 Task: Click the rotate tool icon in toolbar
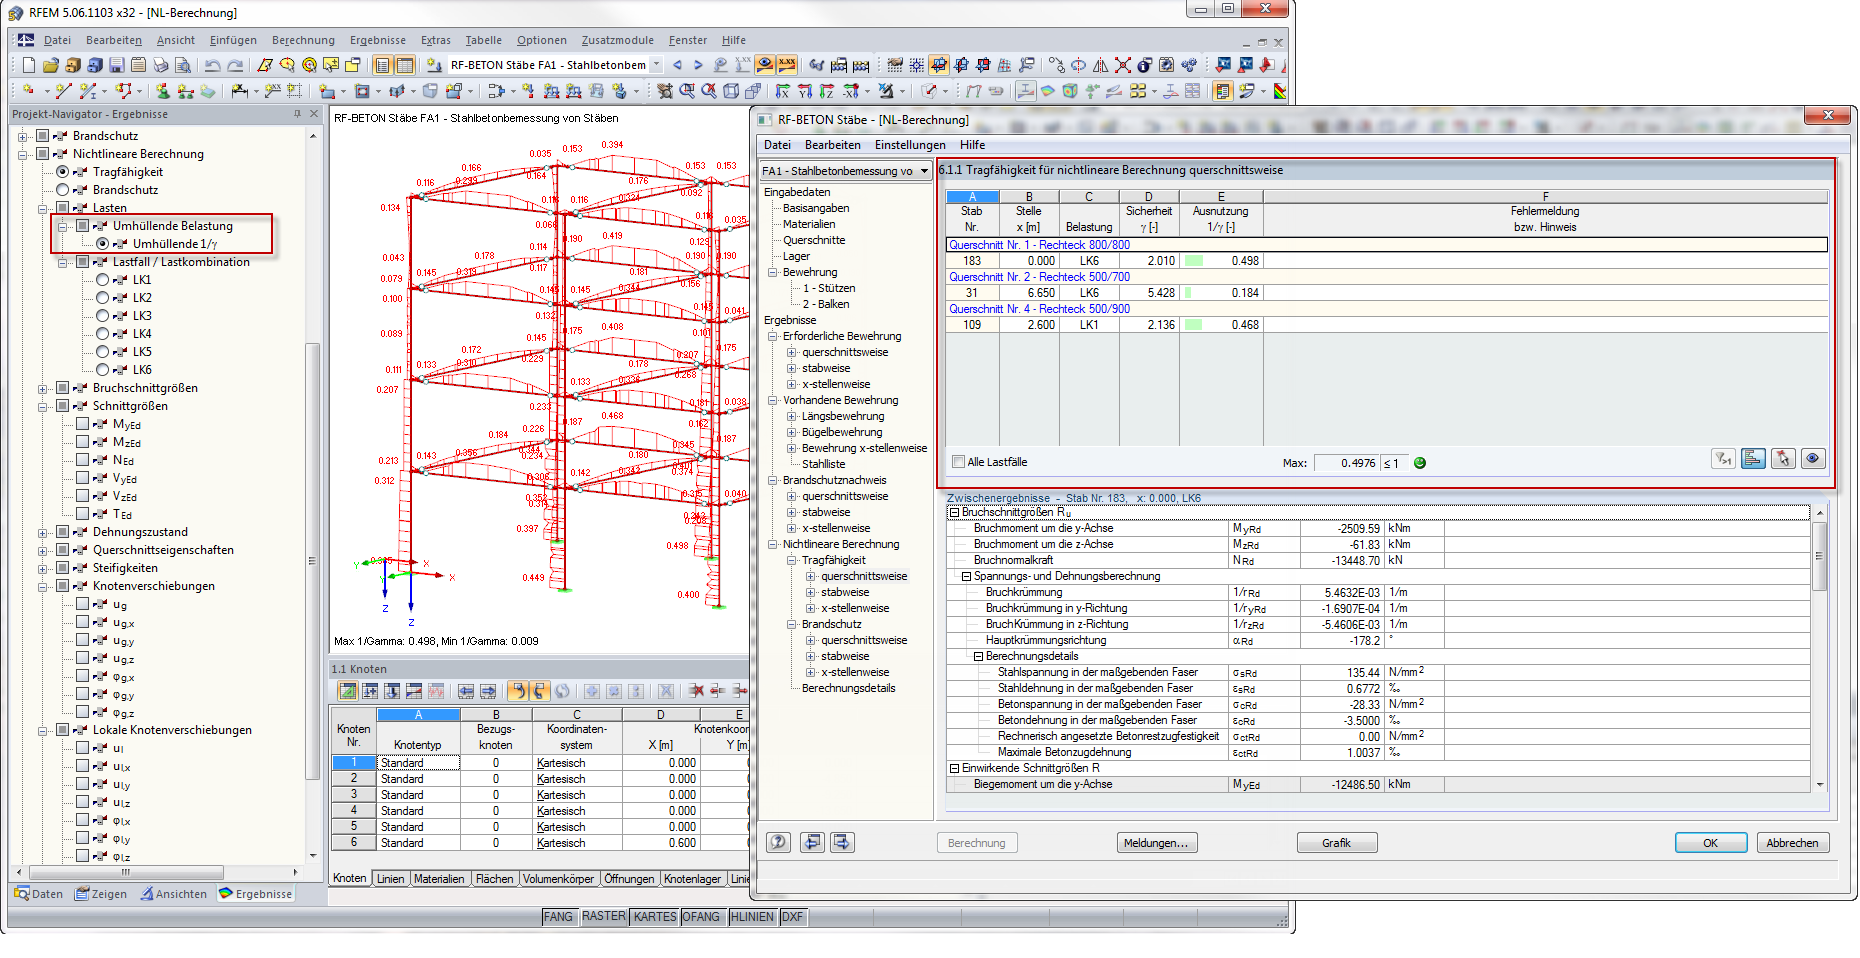(1078, 65)
